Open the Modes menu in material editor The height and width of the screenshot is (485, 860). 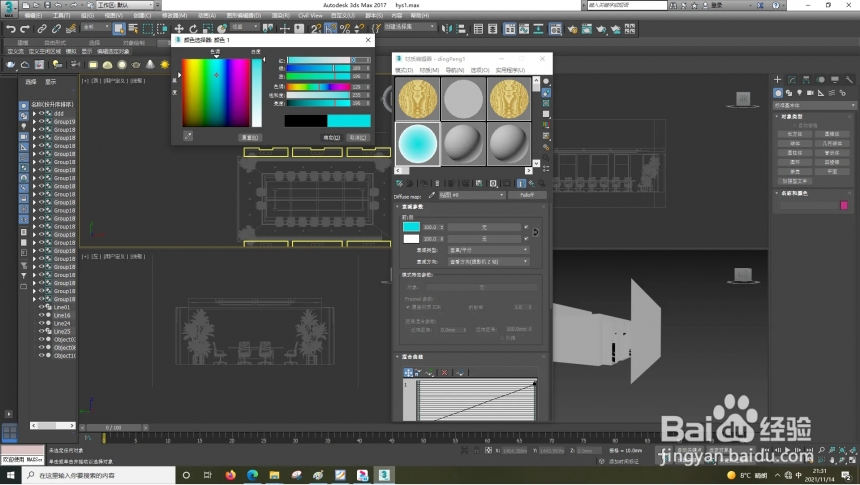404,70
